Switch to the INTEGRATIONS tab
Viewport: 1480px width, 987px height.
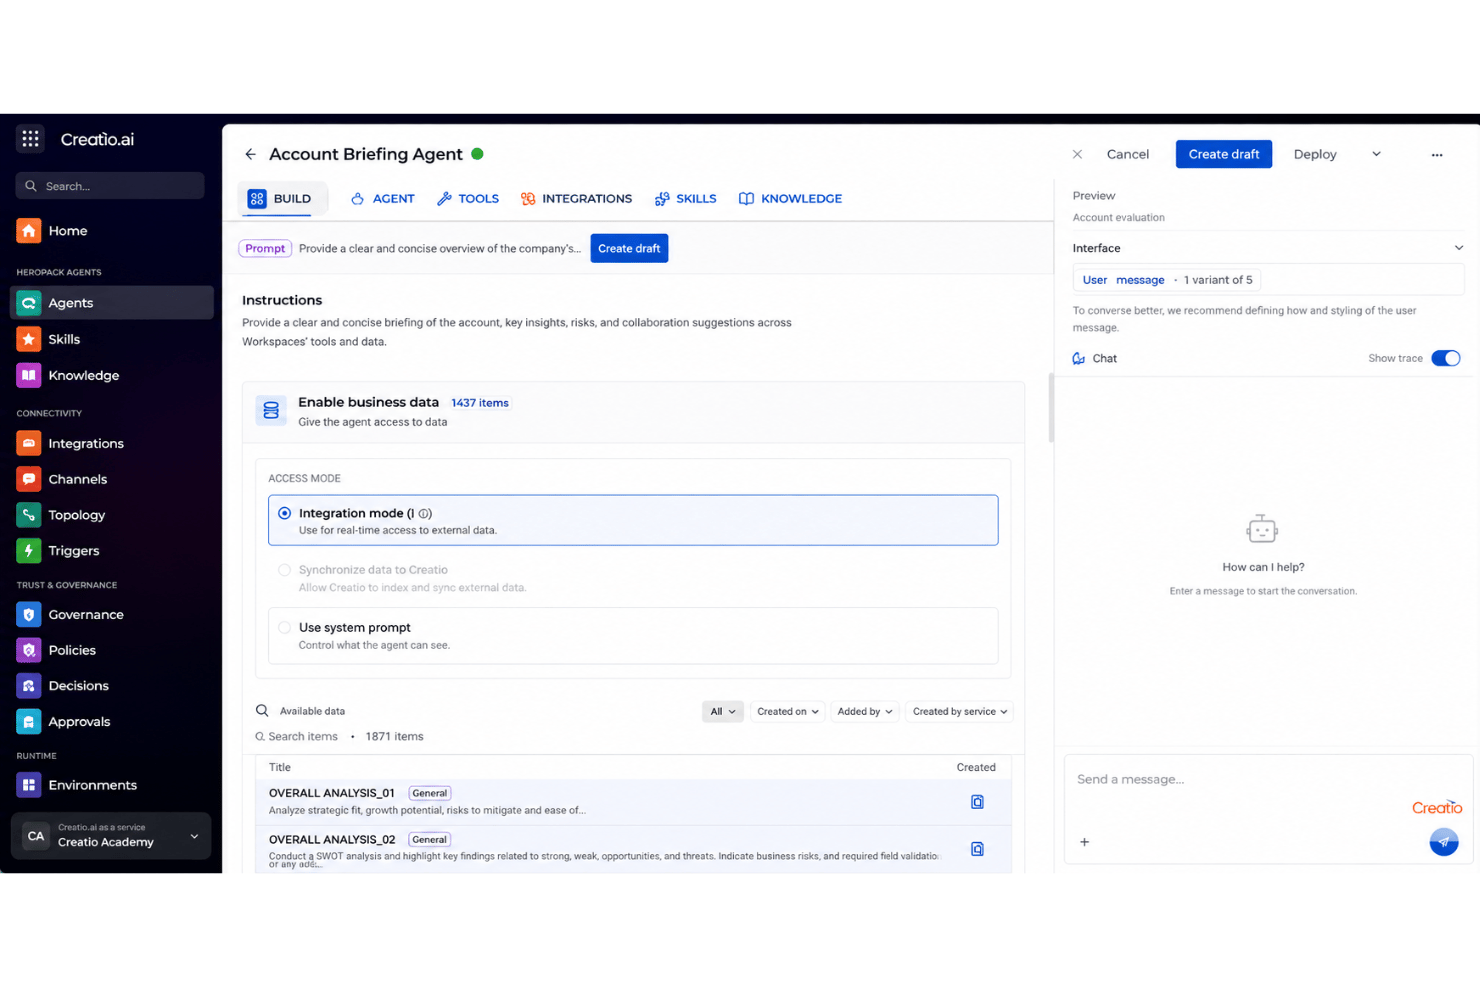coord(576,199)
